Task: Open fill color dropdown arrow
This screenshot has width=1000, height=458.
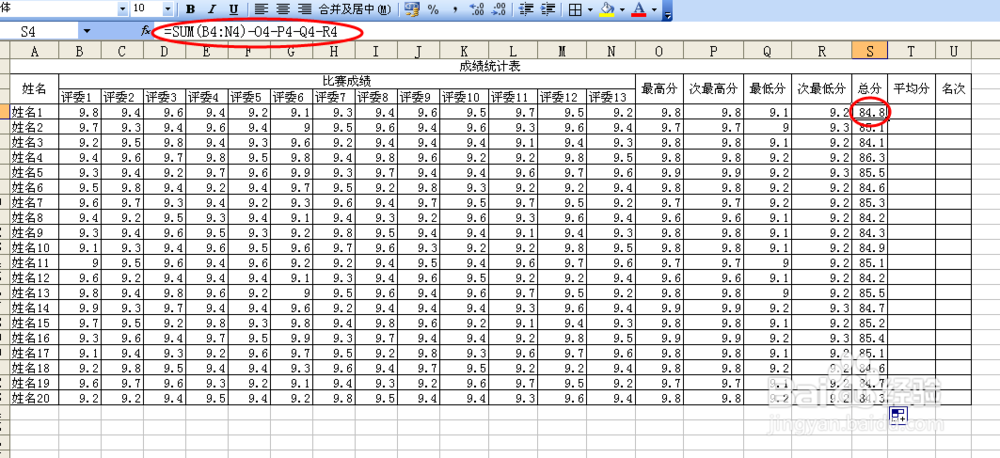Action: pyautogui.click(x=622, y=9)
